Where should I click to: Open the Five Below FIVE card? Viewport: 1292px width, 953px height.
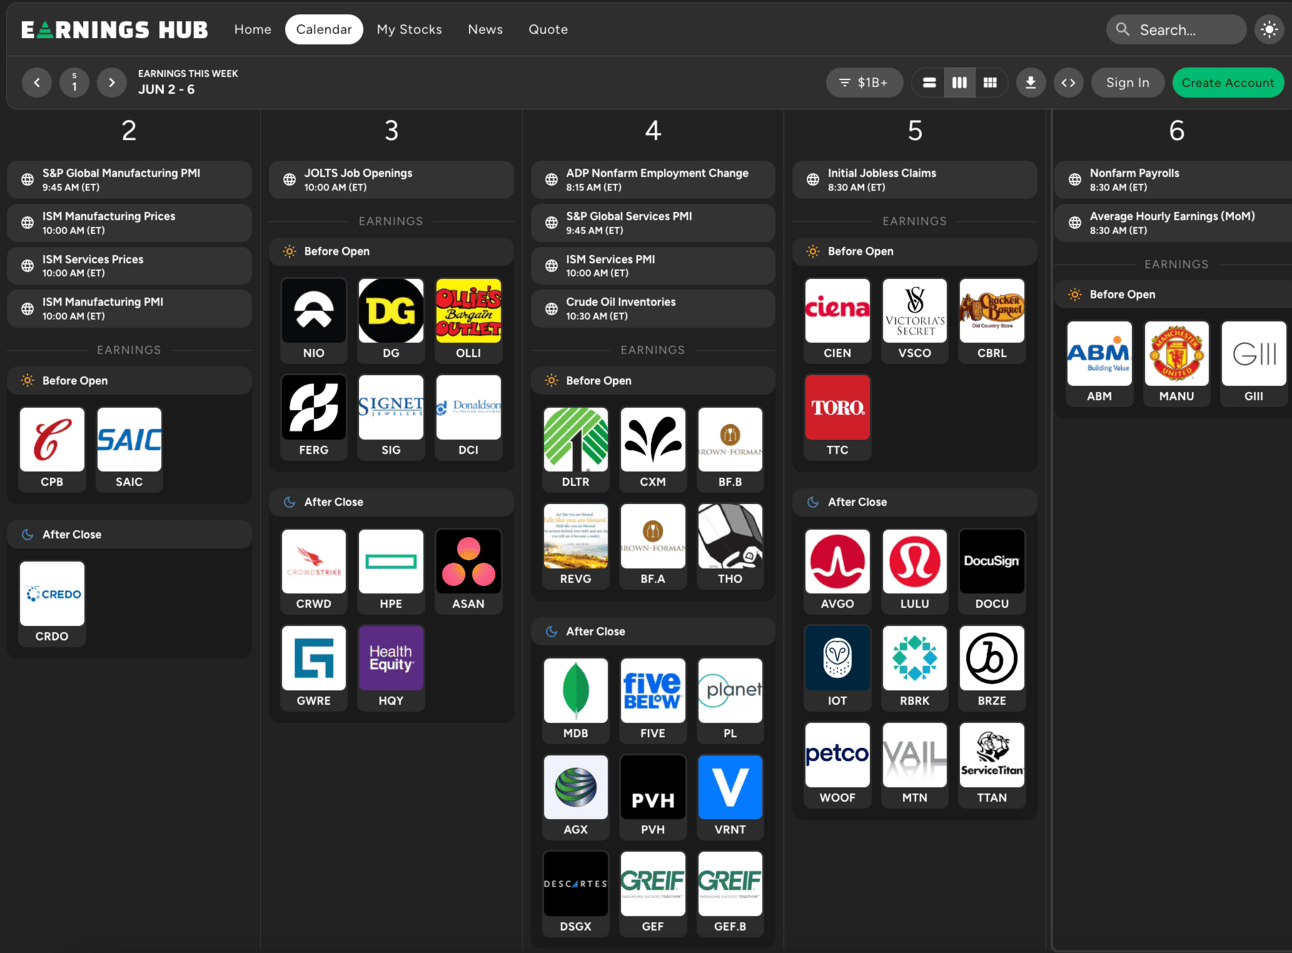(653, 700)
